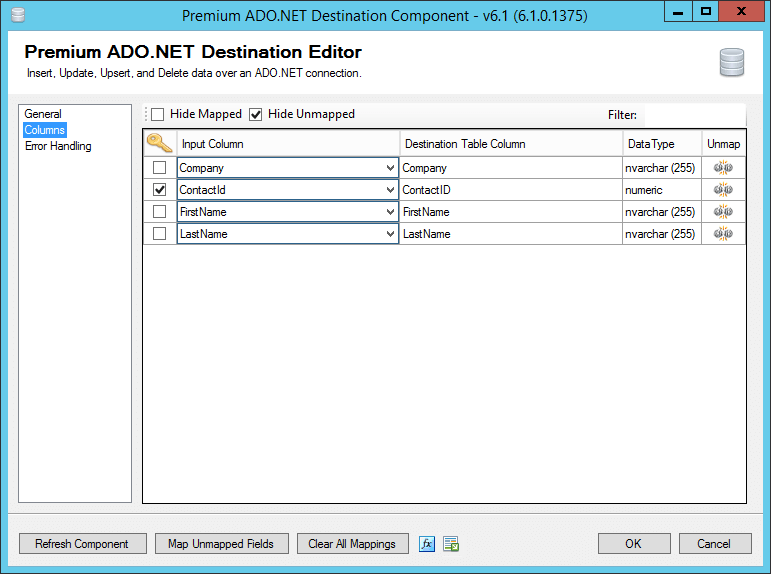
Task: Maximize the Destination Component window
Action: 706,11
